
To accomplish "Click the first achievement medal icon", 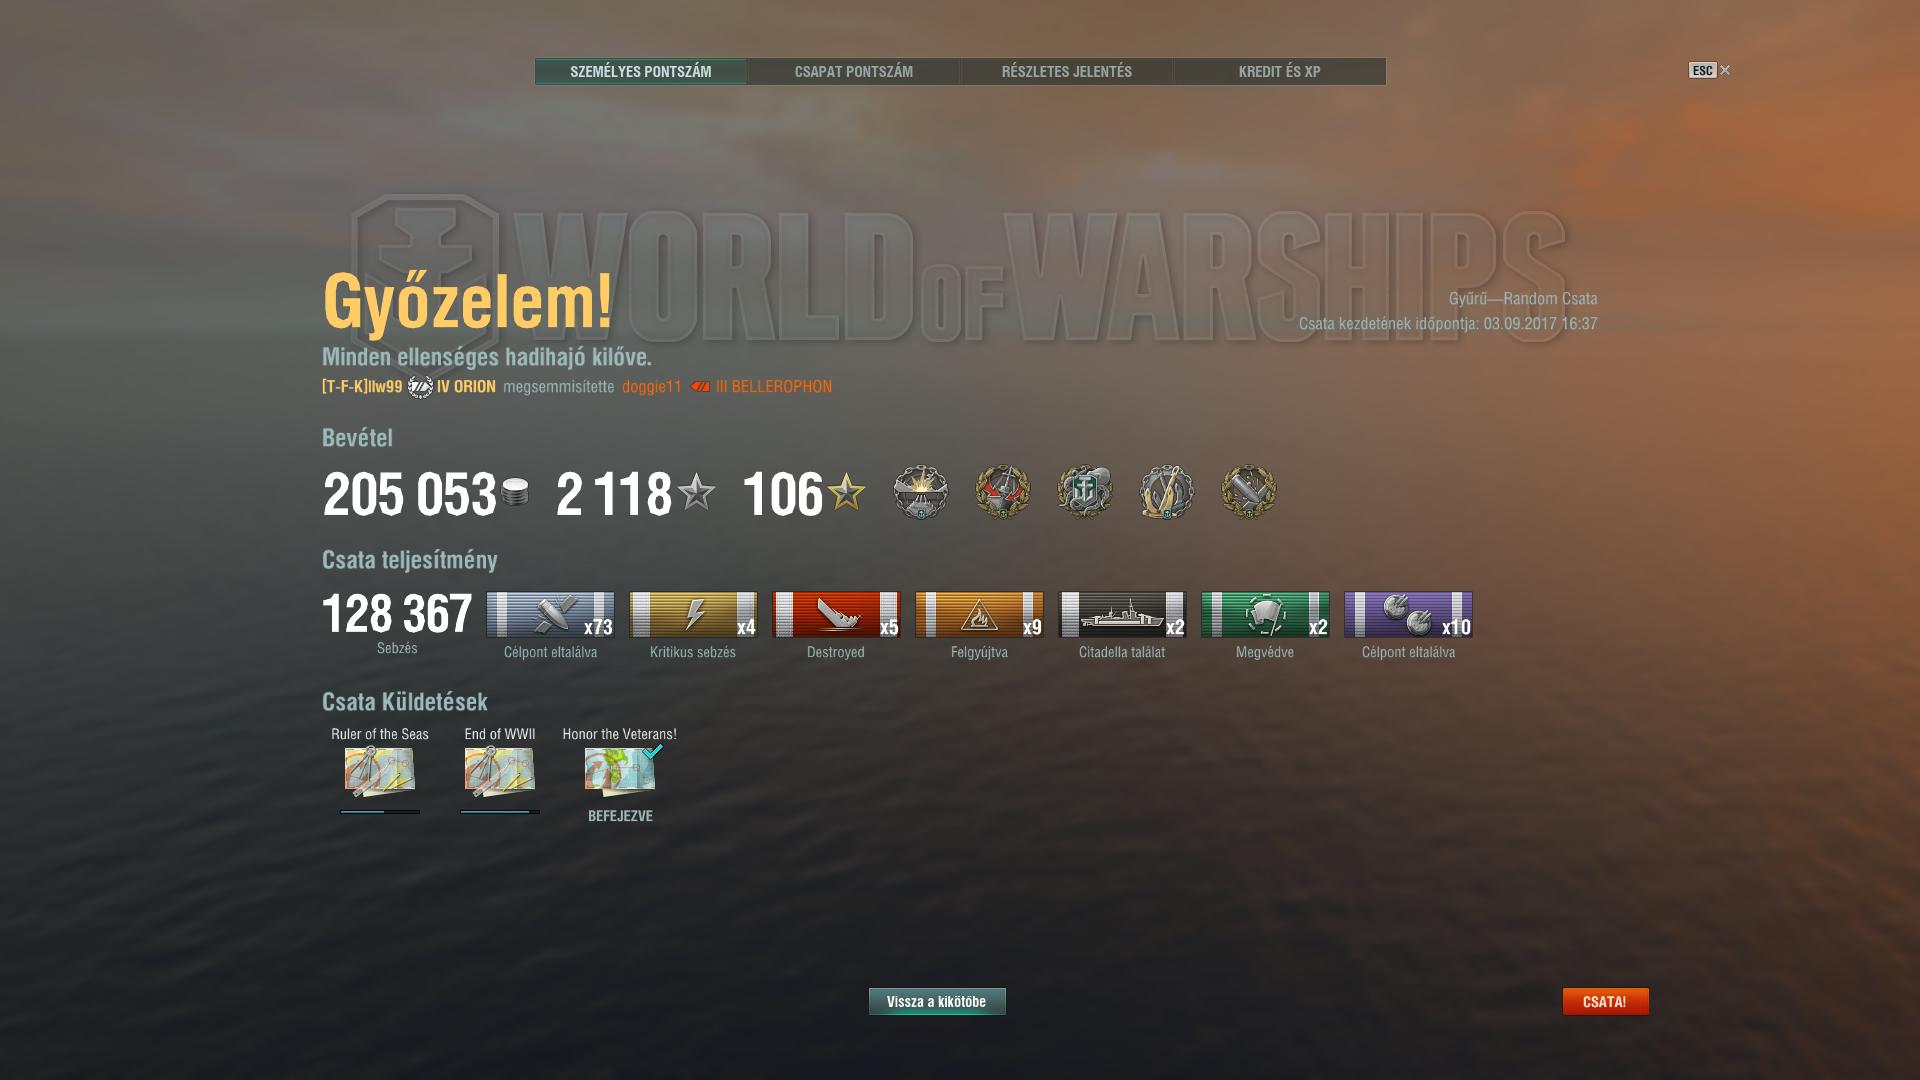I will tap(920, 492).
